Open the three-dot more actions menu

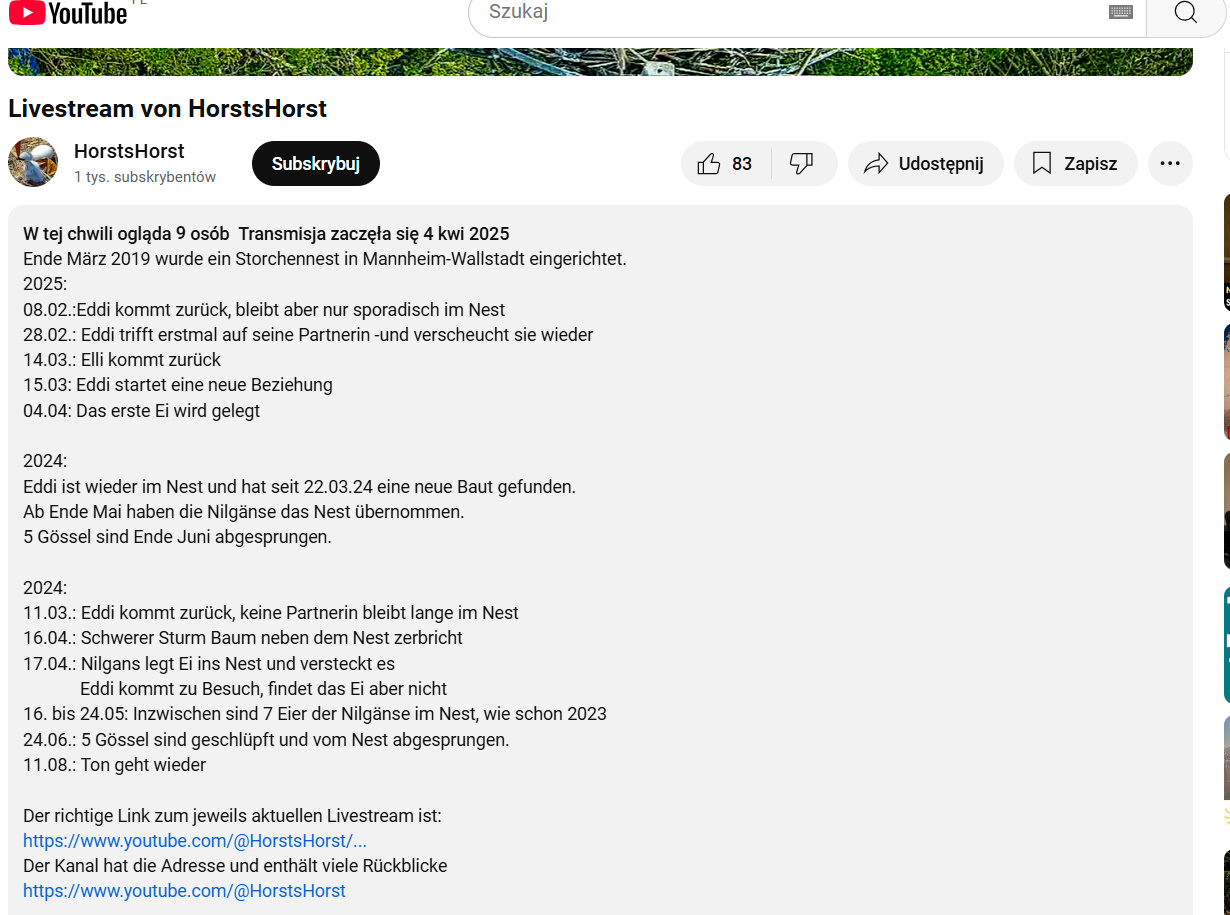tap(1170, 164)
